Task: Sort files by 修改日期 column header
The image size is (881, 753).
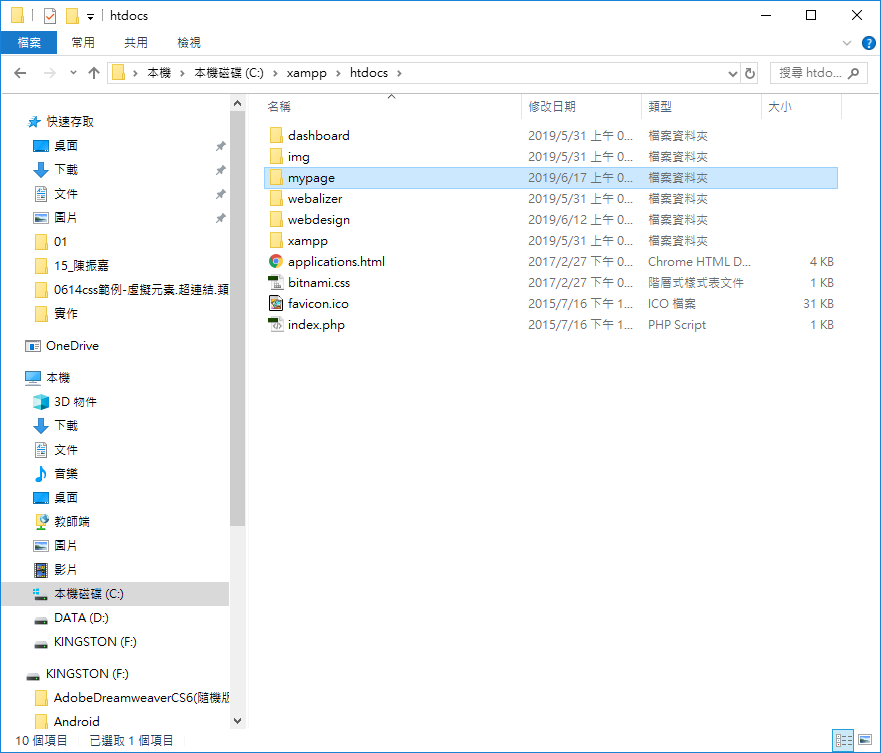Action: (x=552, y=106)
